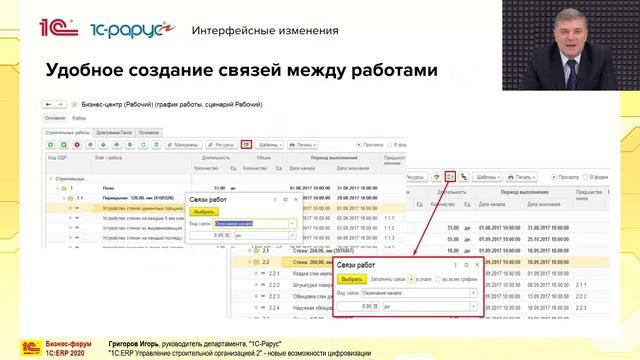Open calculator icon in smaller Связи работ dialog
The width and height of the screenshot is (640, 360).
coord(227,236)
